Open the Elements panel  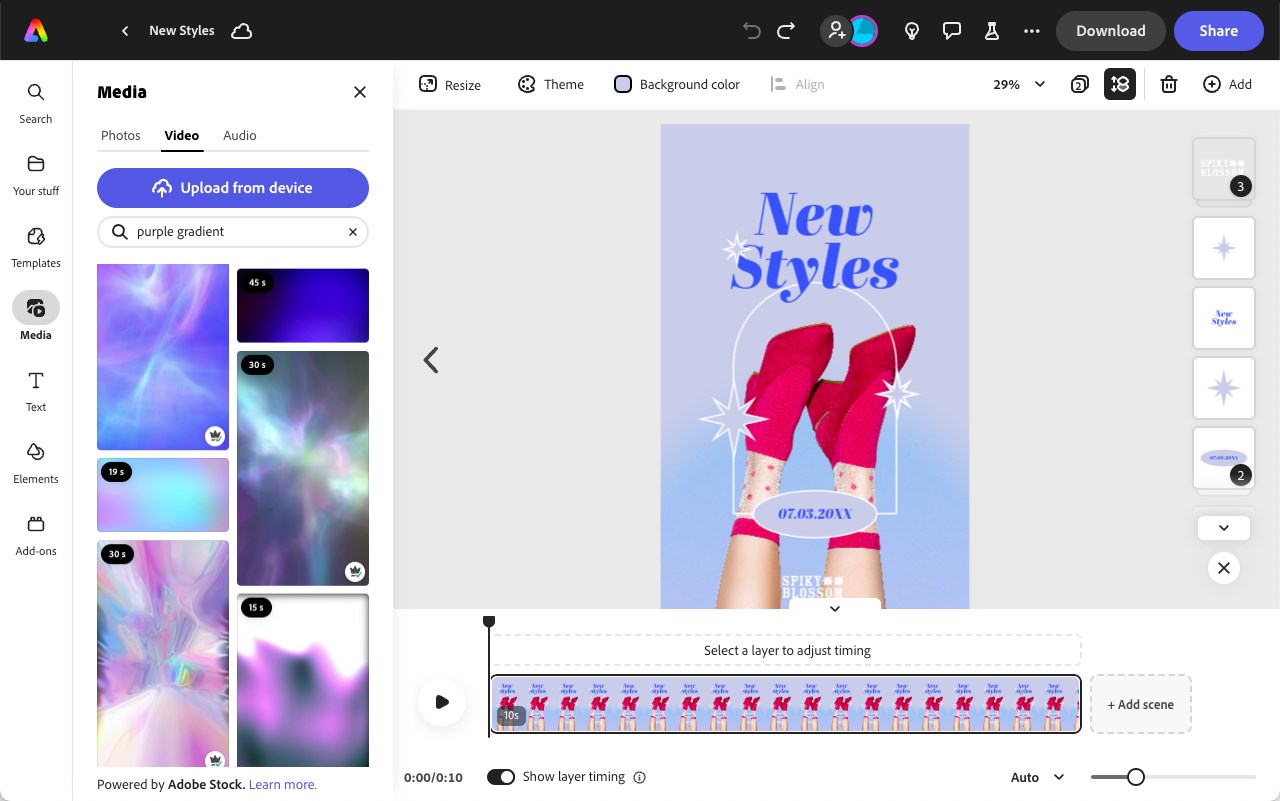[35, 463]
